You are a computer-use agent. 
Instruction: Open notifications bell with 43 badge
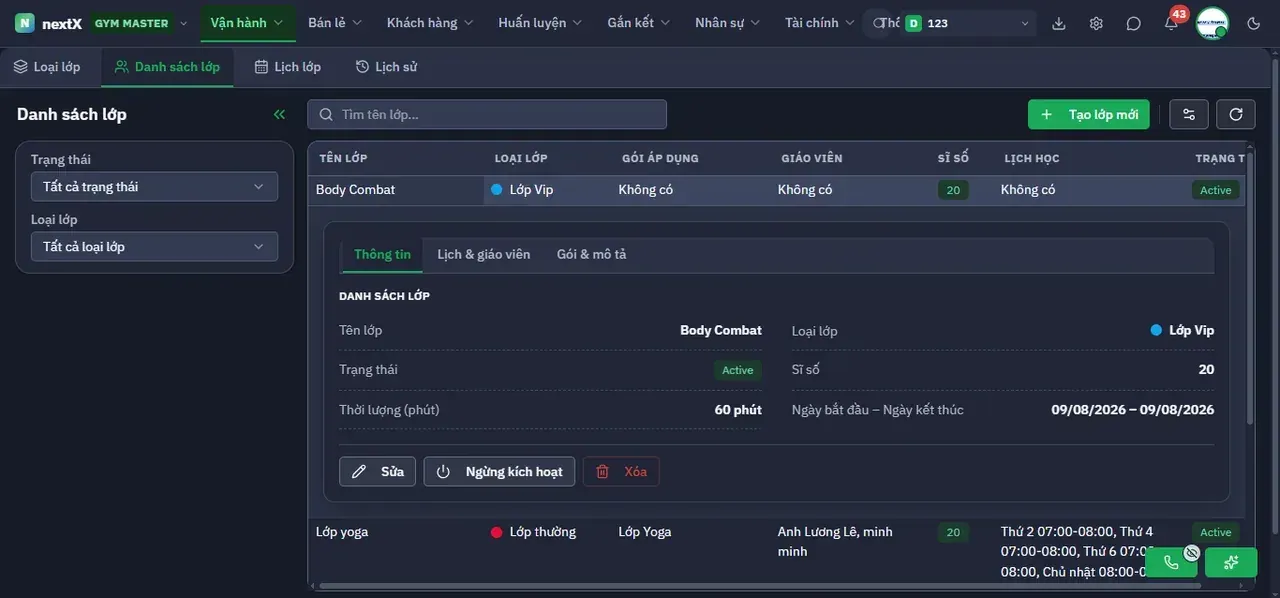pyautogui.click(x=1171, y=23)
